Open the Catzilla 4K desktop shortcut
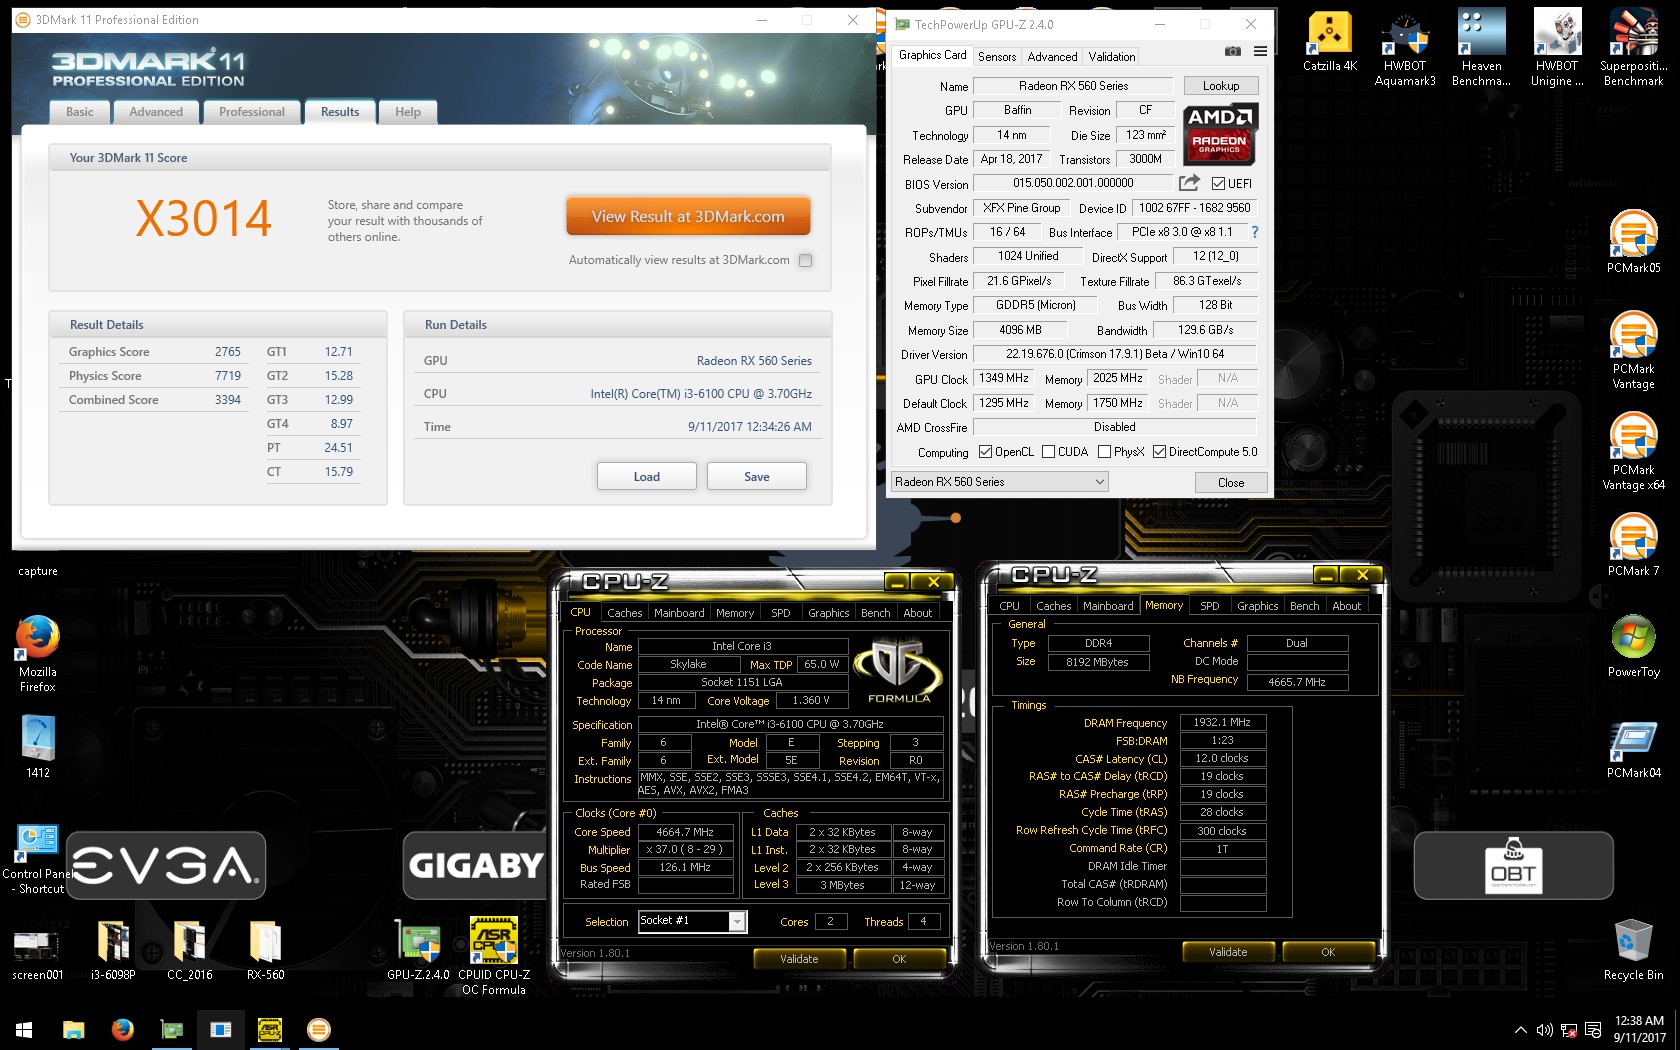 1329,42
